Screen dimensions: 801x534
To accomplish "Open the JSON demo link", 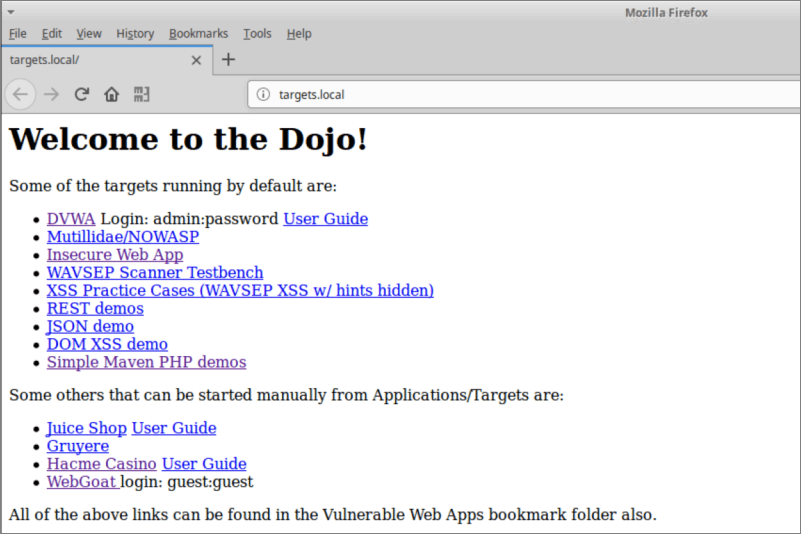I will point(90,326).
